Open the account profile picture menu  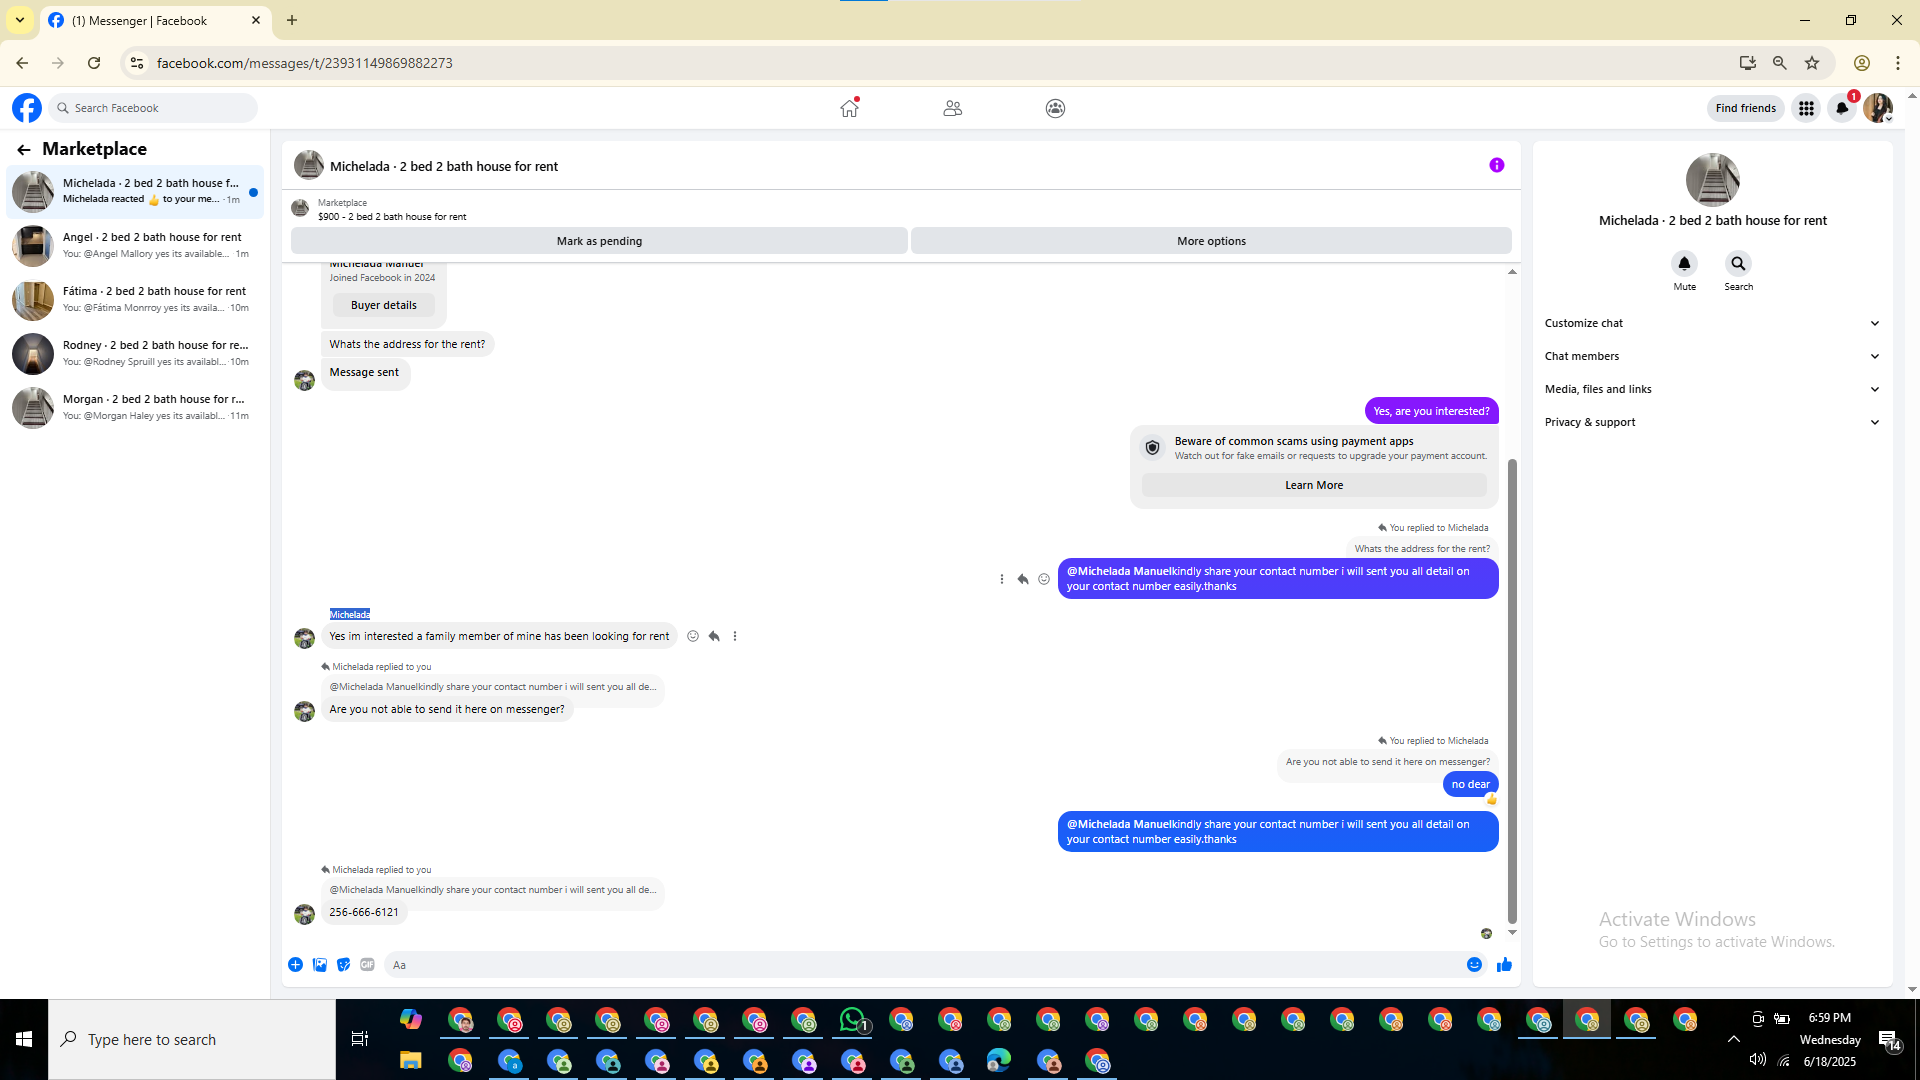[1878, 108]
